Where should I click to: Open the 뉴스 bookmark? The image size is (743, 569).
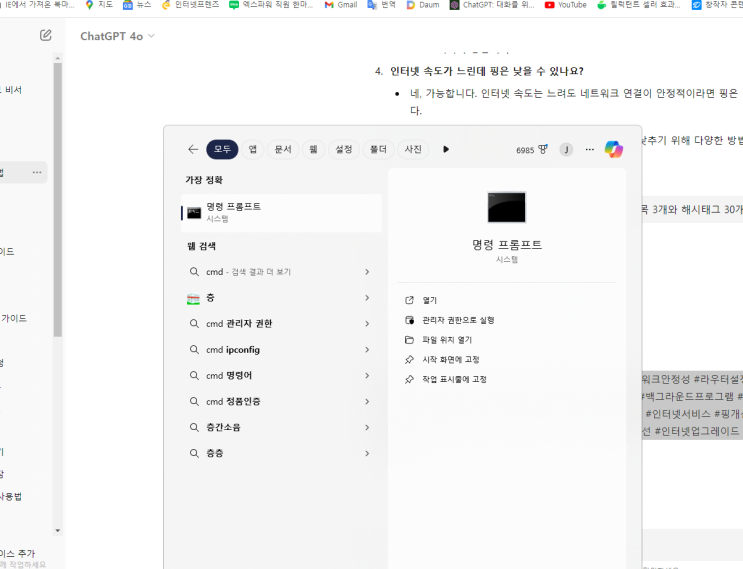(137, 5)
